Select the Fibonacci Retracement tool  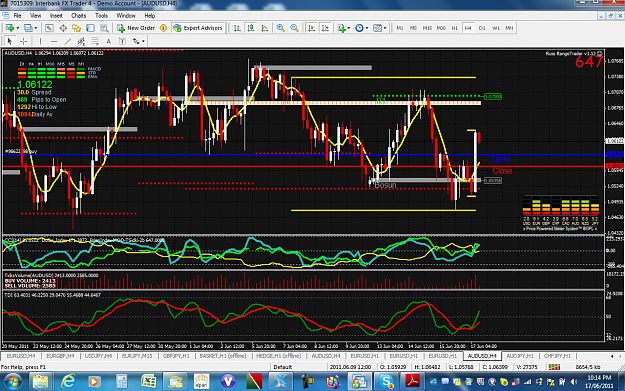pyautogui.click(x=95, y=41)
